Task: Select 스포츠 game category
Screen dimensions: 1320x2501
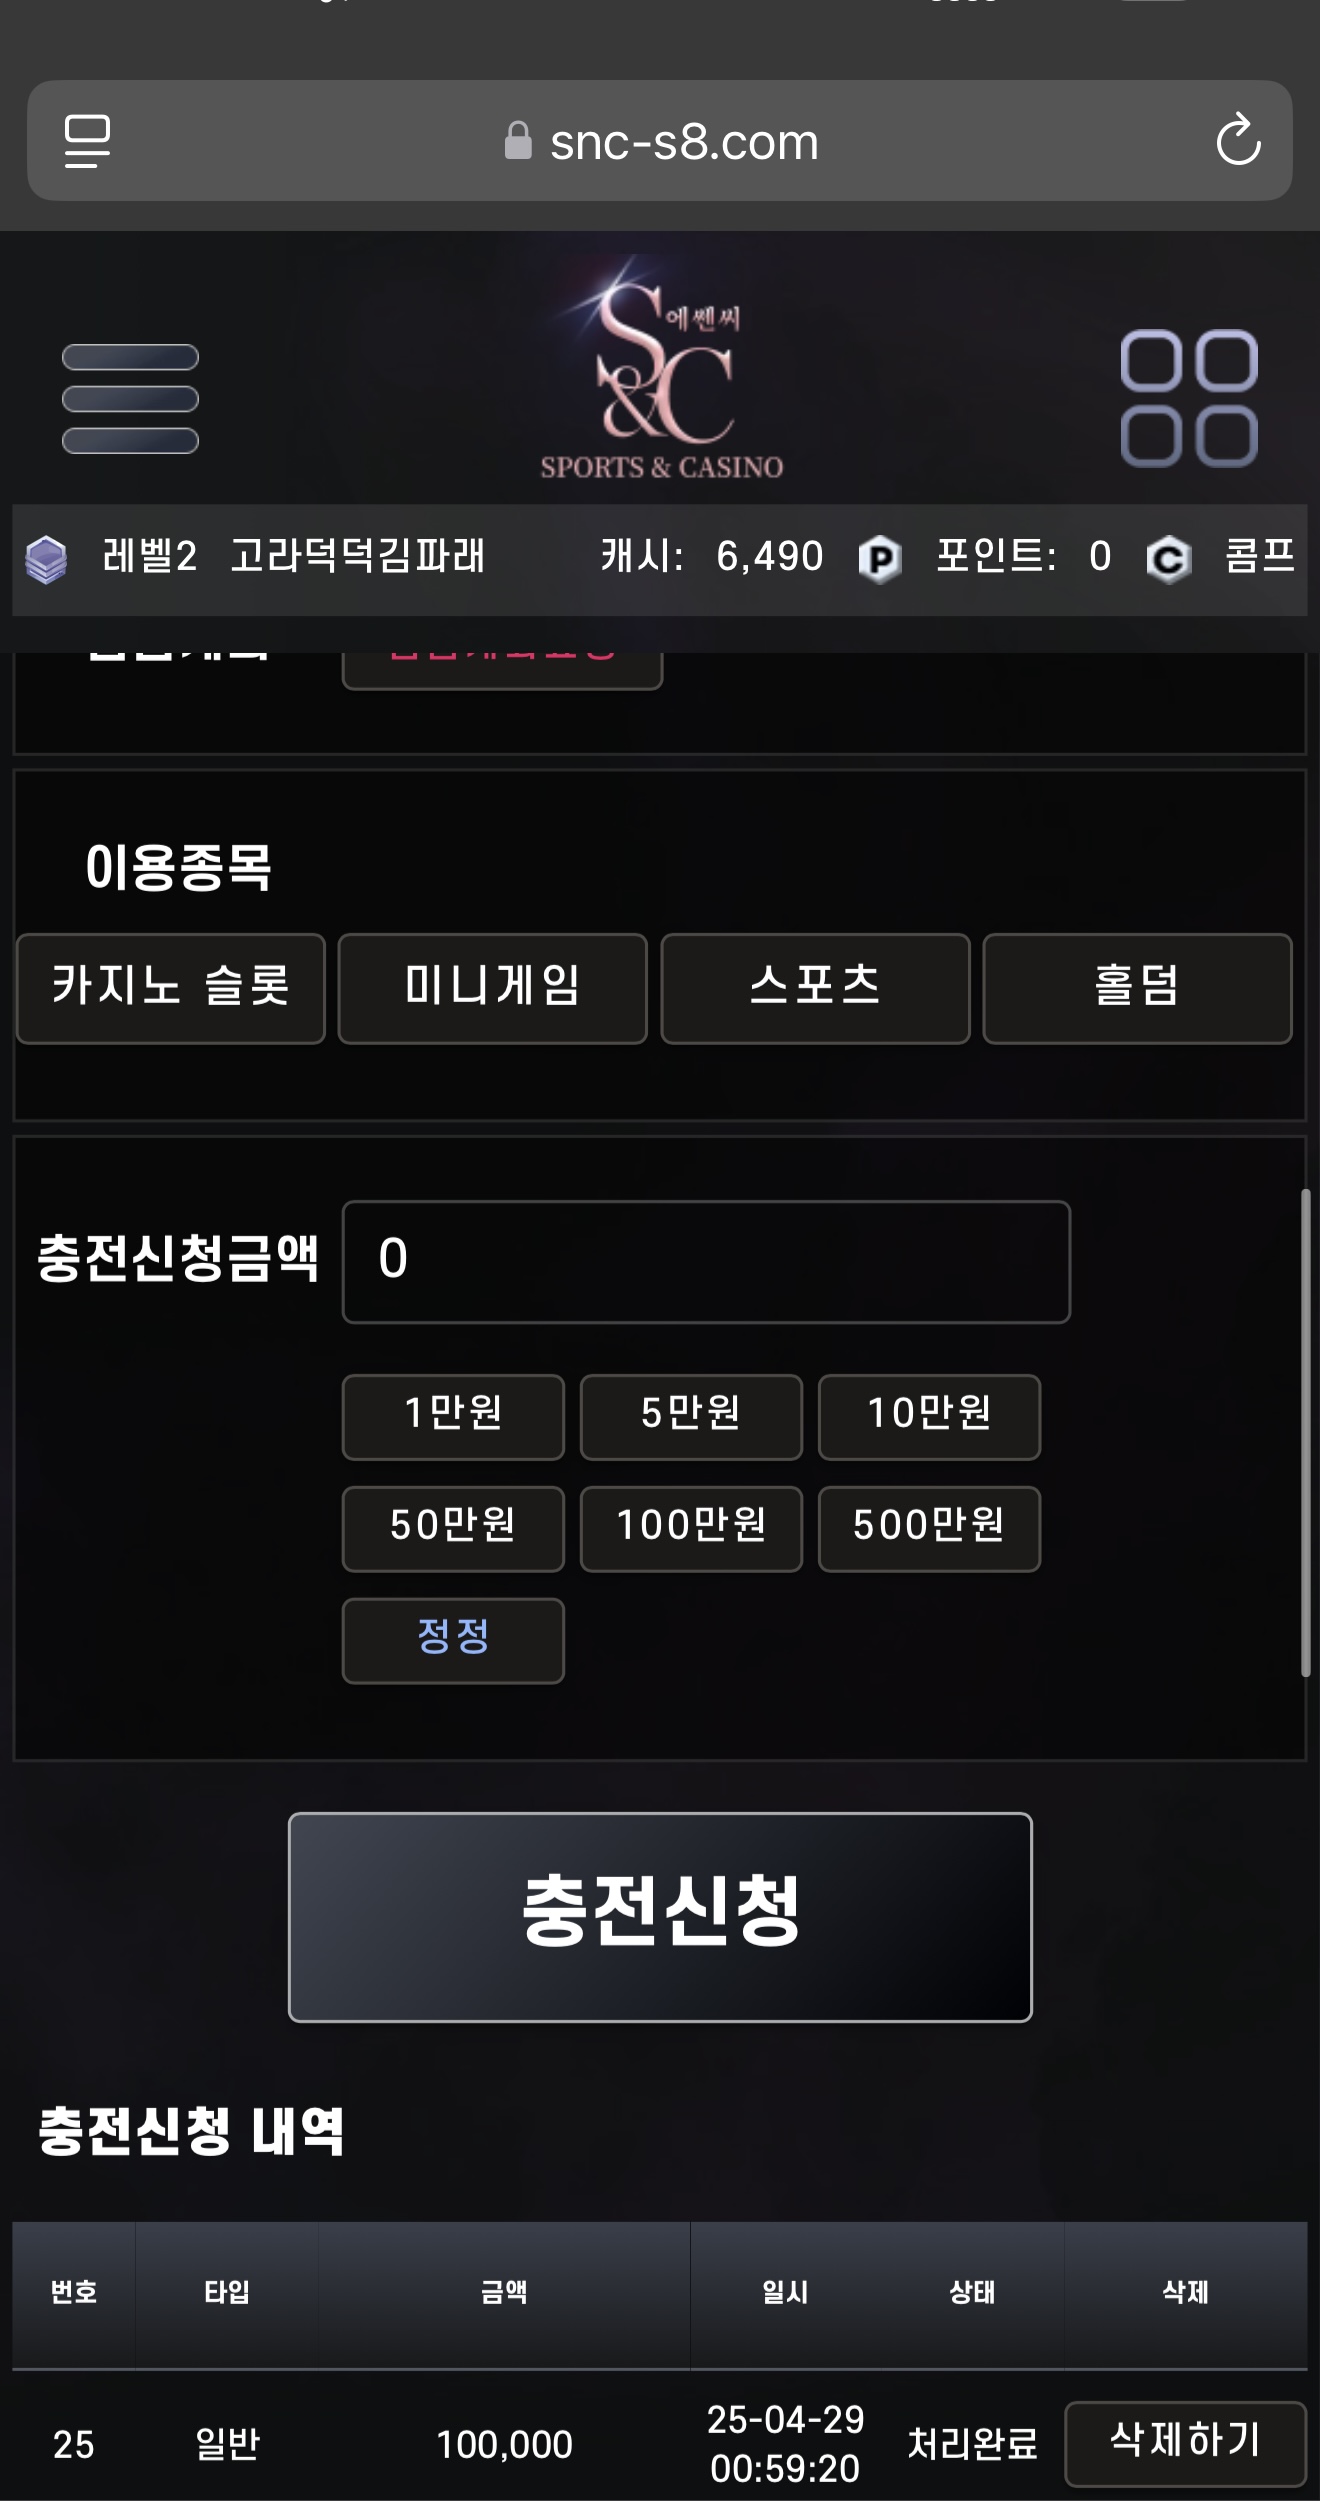Action: tap(815, 988)
